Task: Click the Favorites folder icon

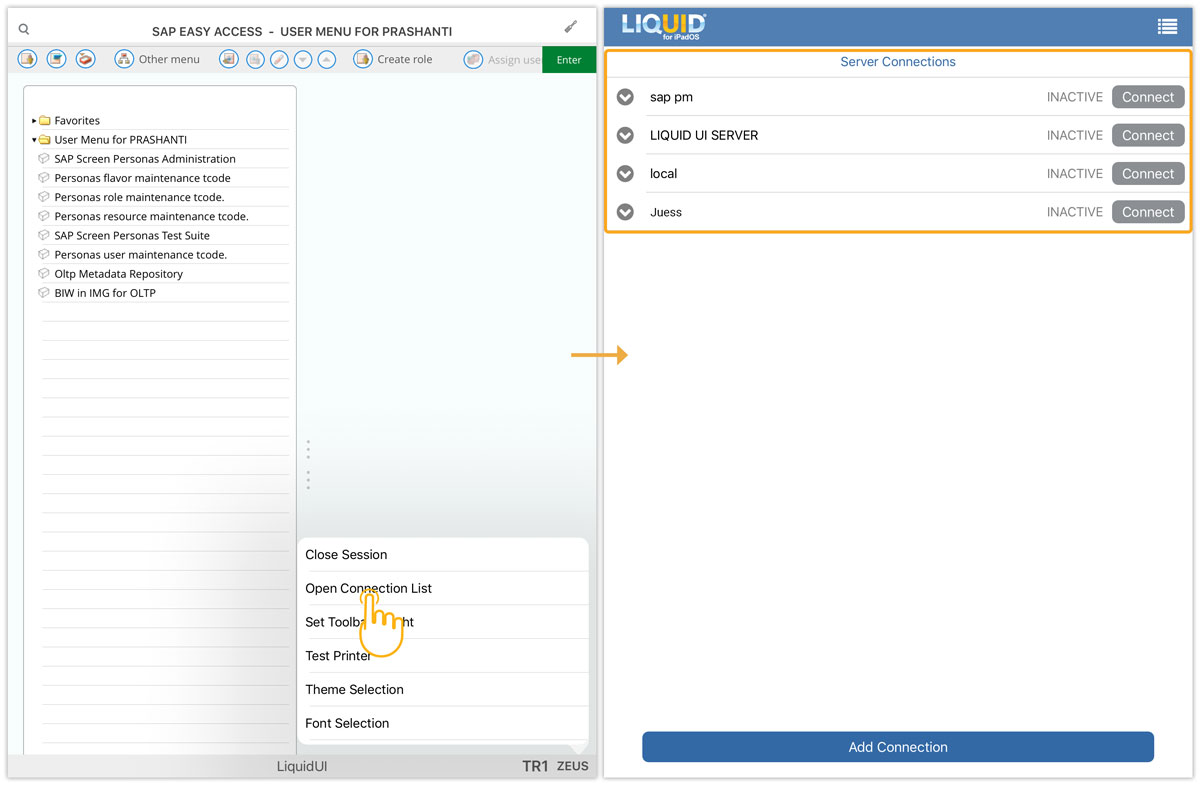Action: pos(45,120)
